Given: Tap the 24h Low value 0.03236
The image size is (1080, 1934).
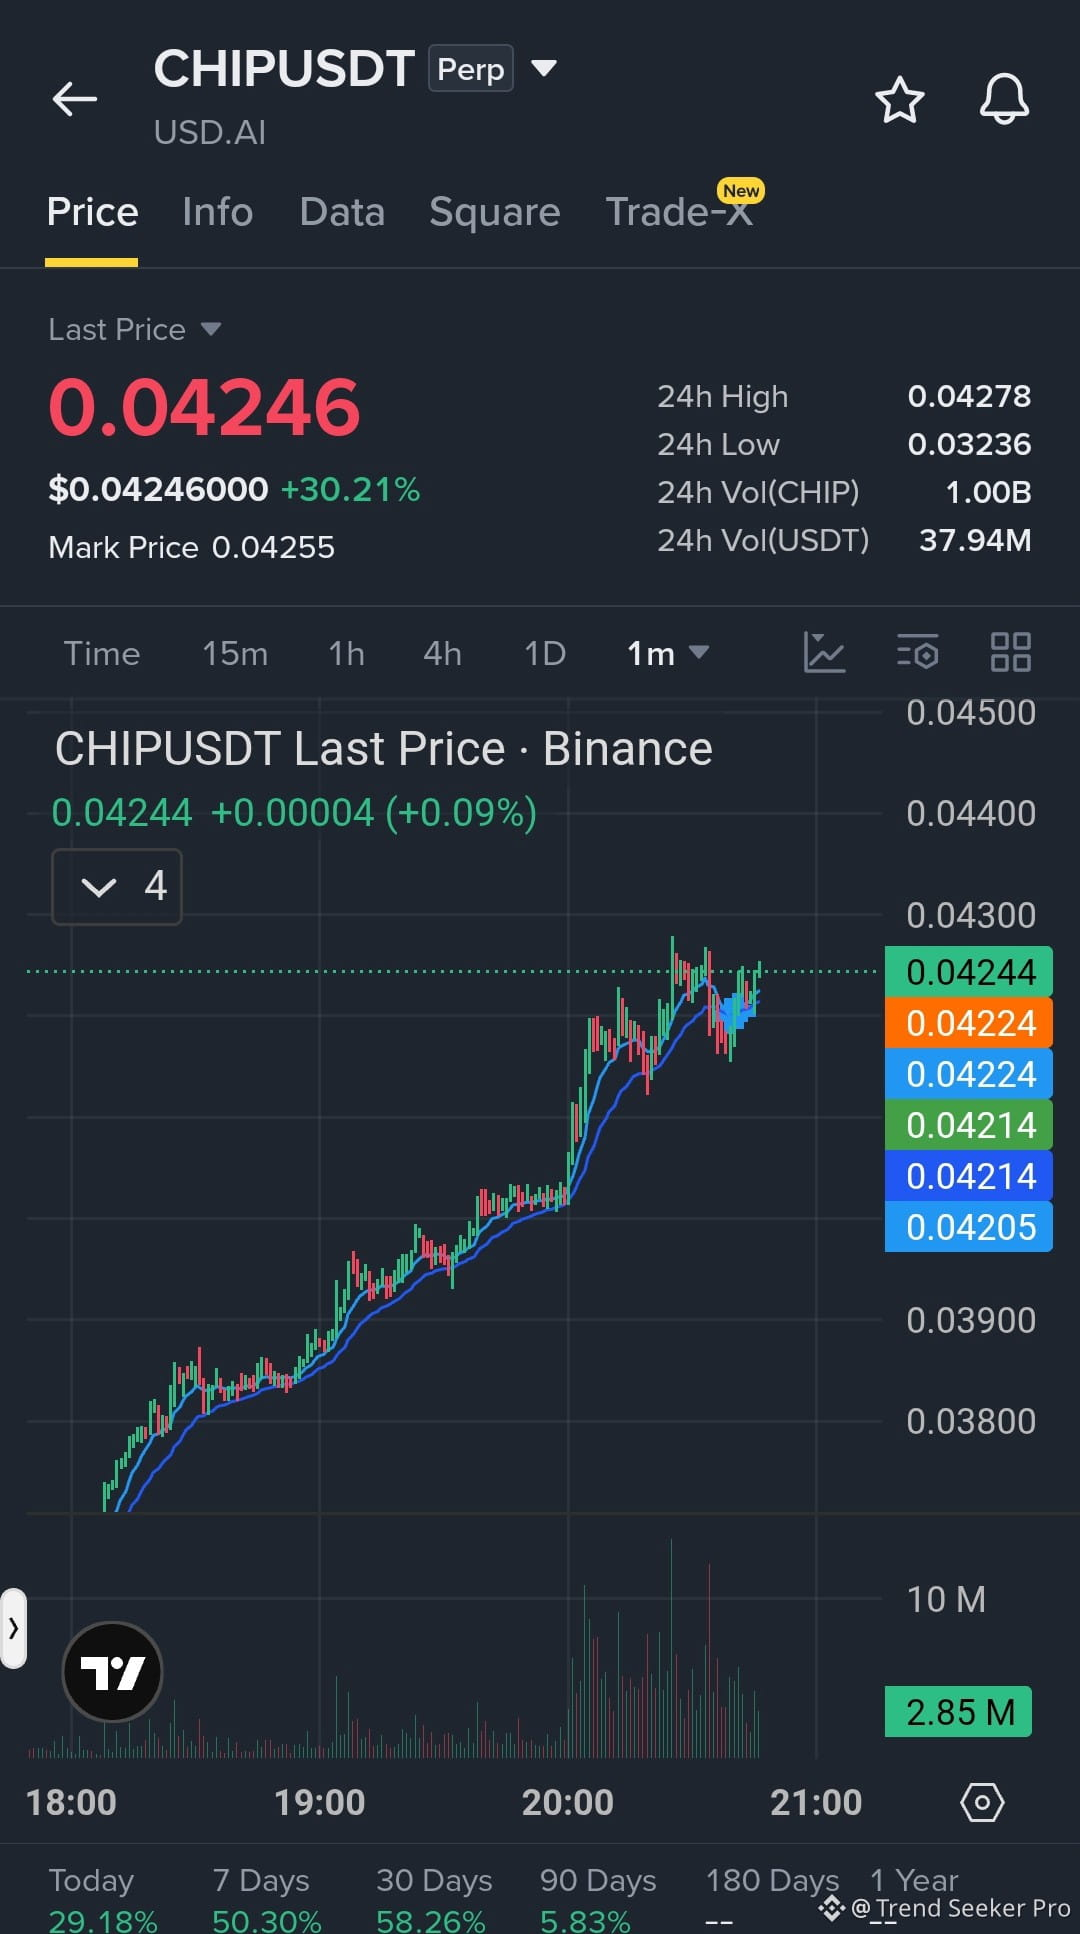Looking at the screenshot, I should tap(969, 444).
